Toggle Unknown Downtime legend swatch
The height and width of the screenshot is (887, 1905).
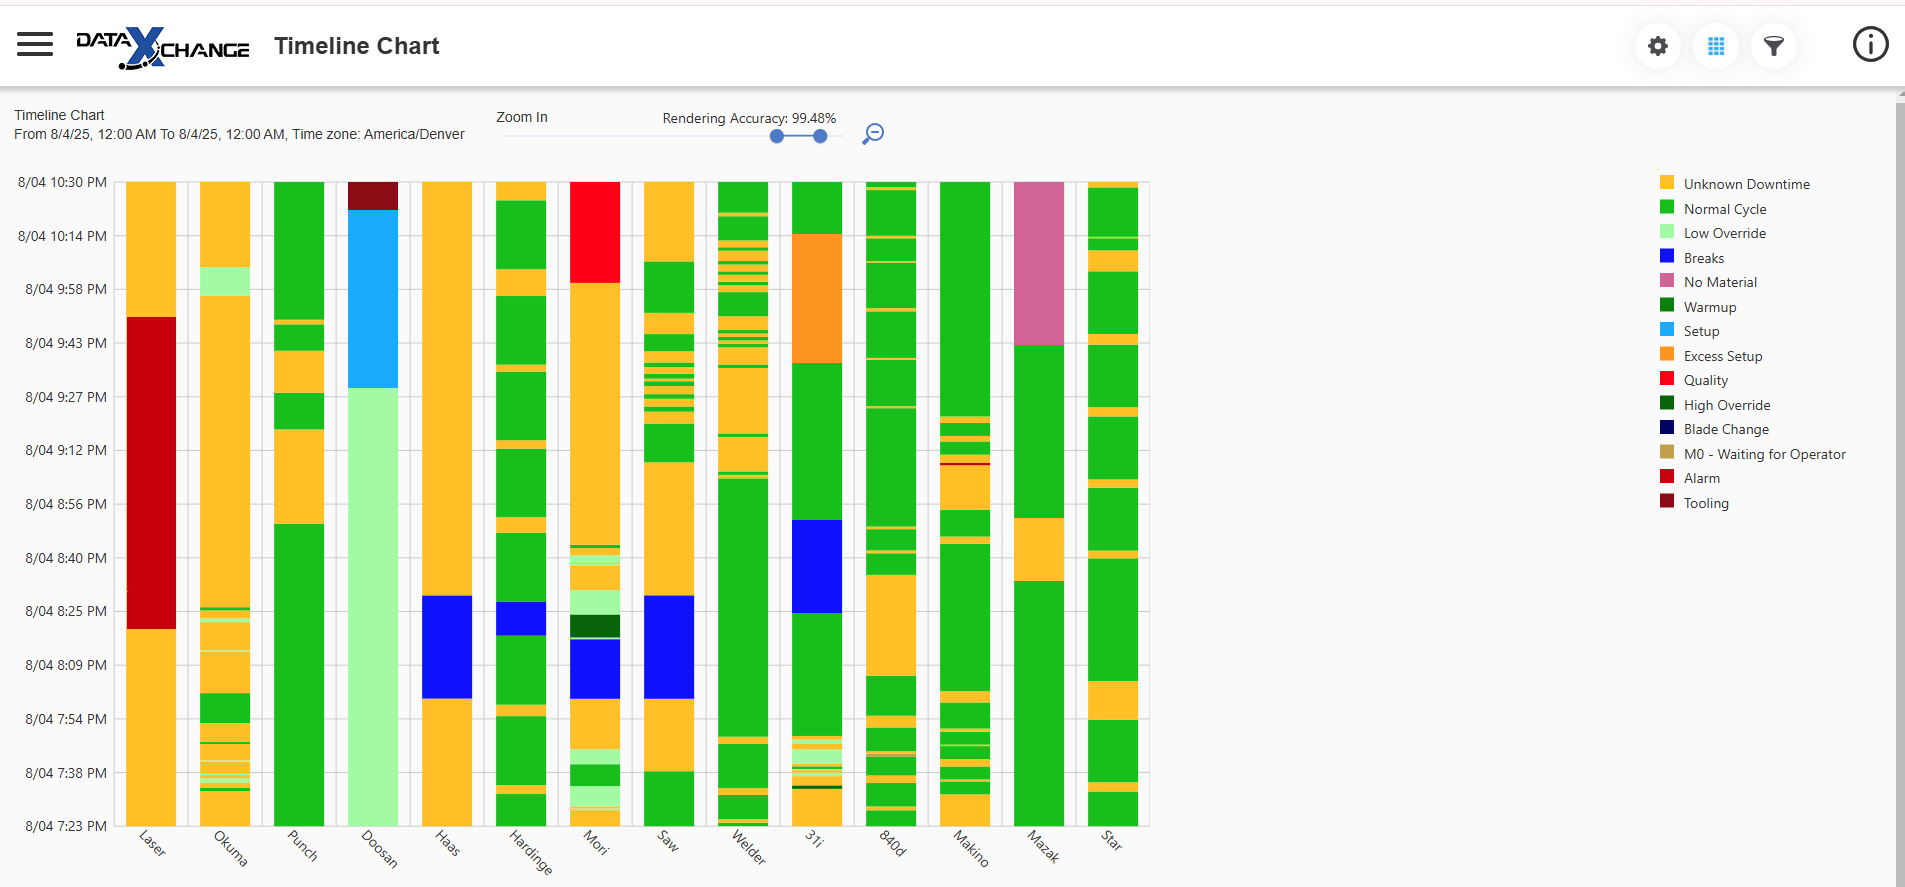(1667, 183)
